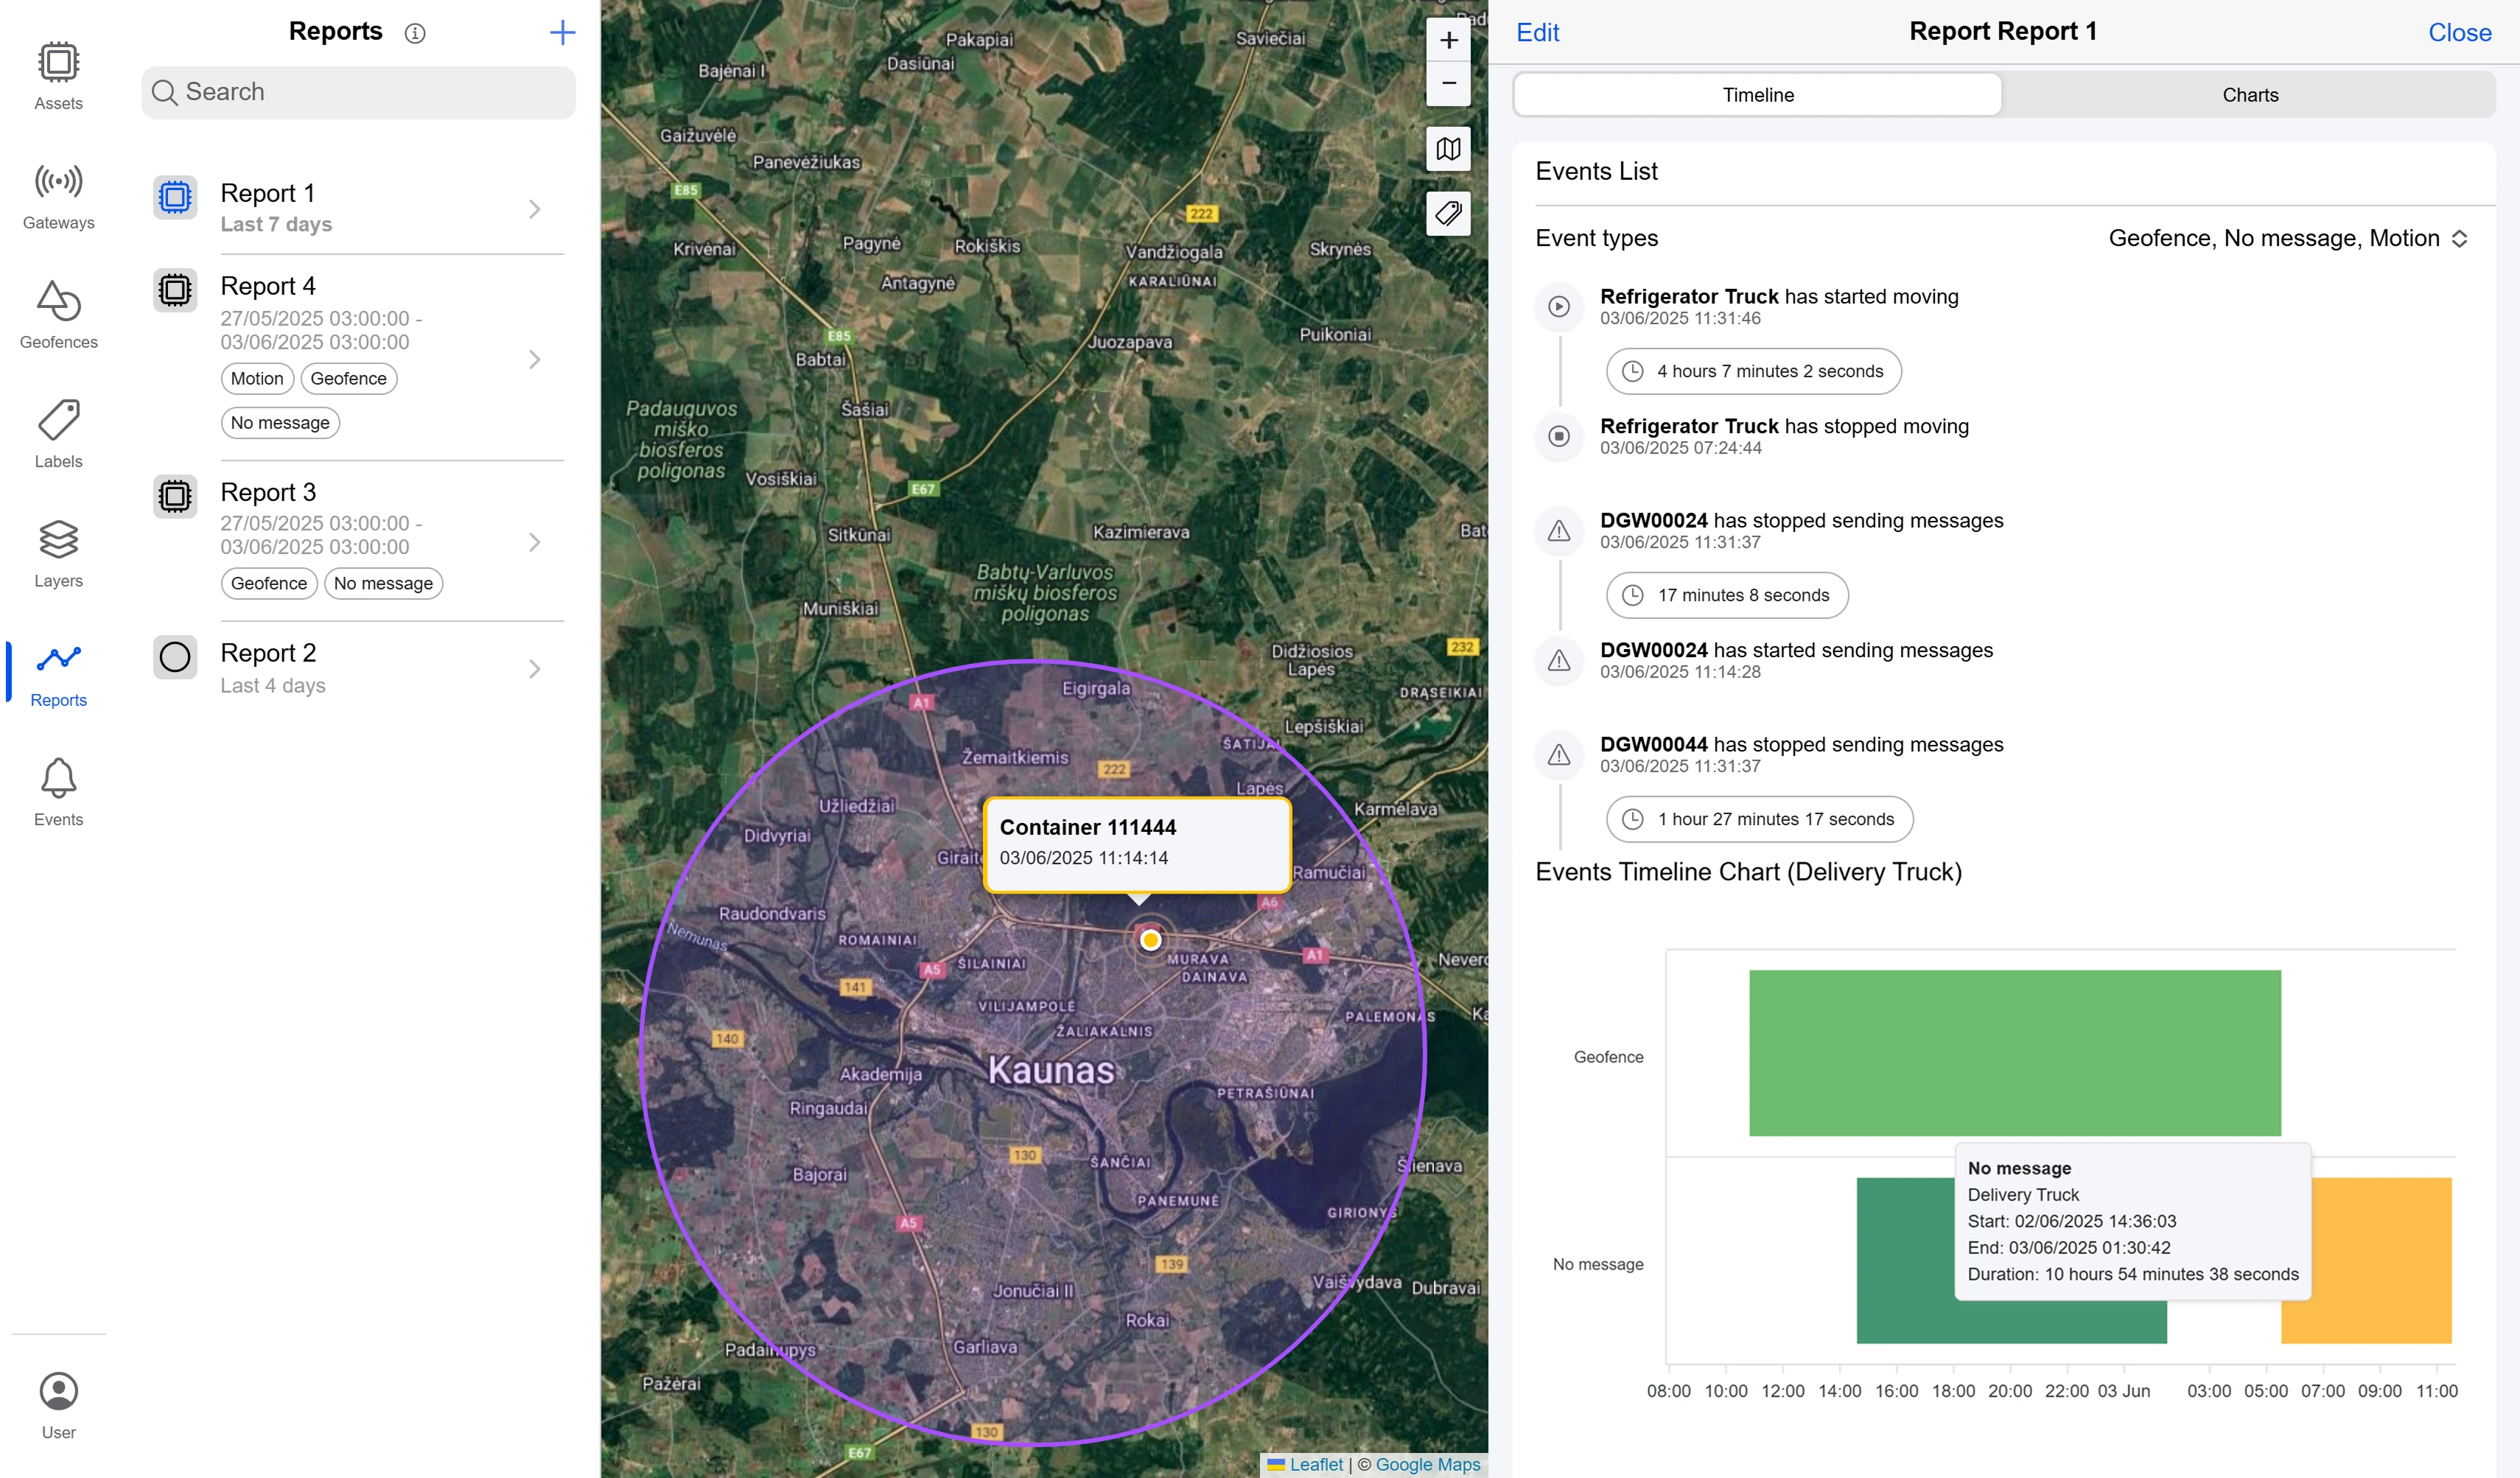
Task: Zoom in on the map
Action: (1447, 40)
